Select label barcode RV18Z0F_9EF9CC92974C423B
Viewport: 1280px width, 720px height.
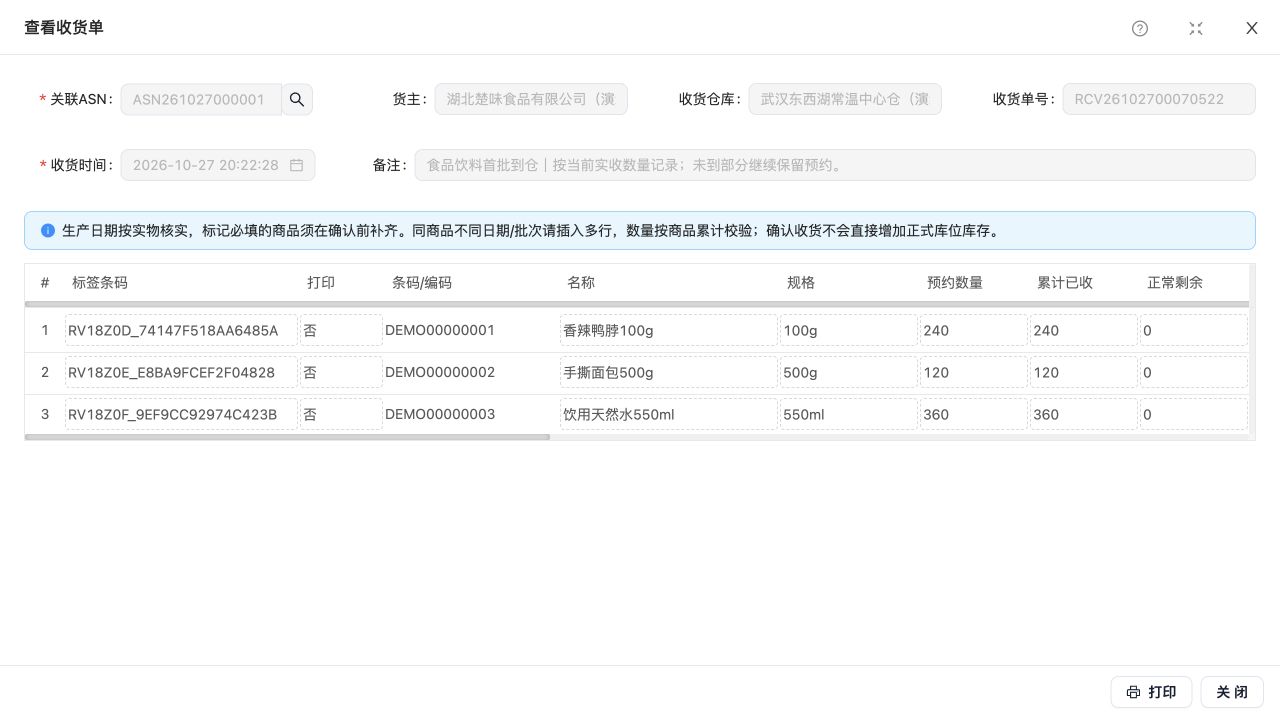(x=182, y=414)
